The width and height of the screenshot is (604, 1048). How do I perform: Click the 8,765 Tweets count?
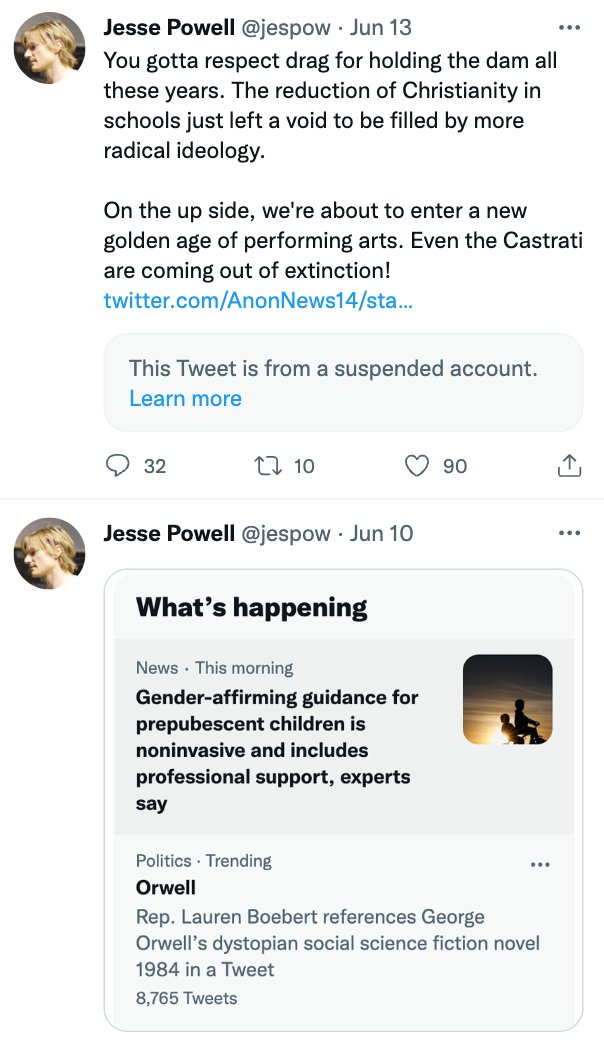[x=186, y=998]
